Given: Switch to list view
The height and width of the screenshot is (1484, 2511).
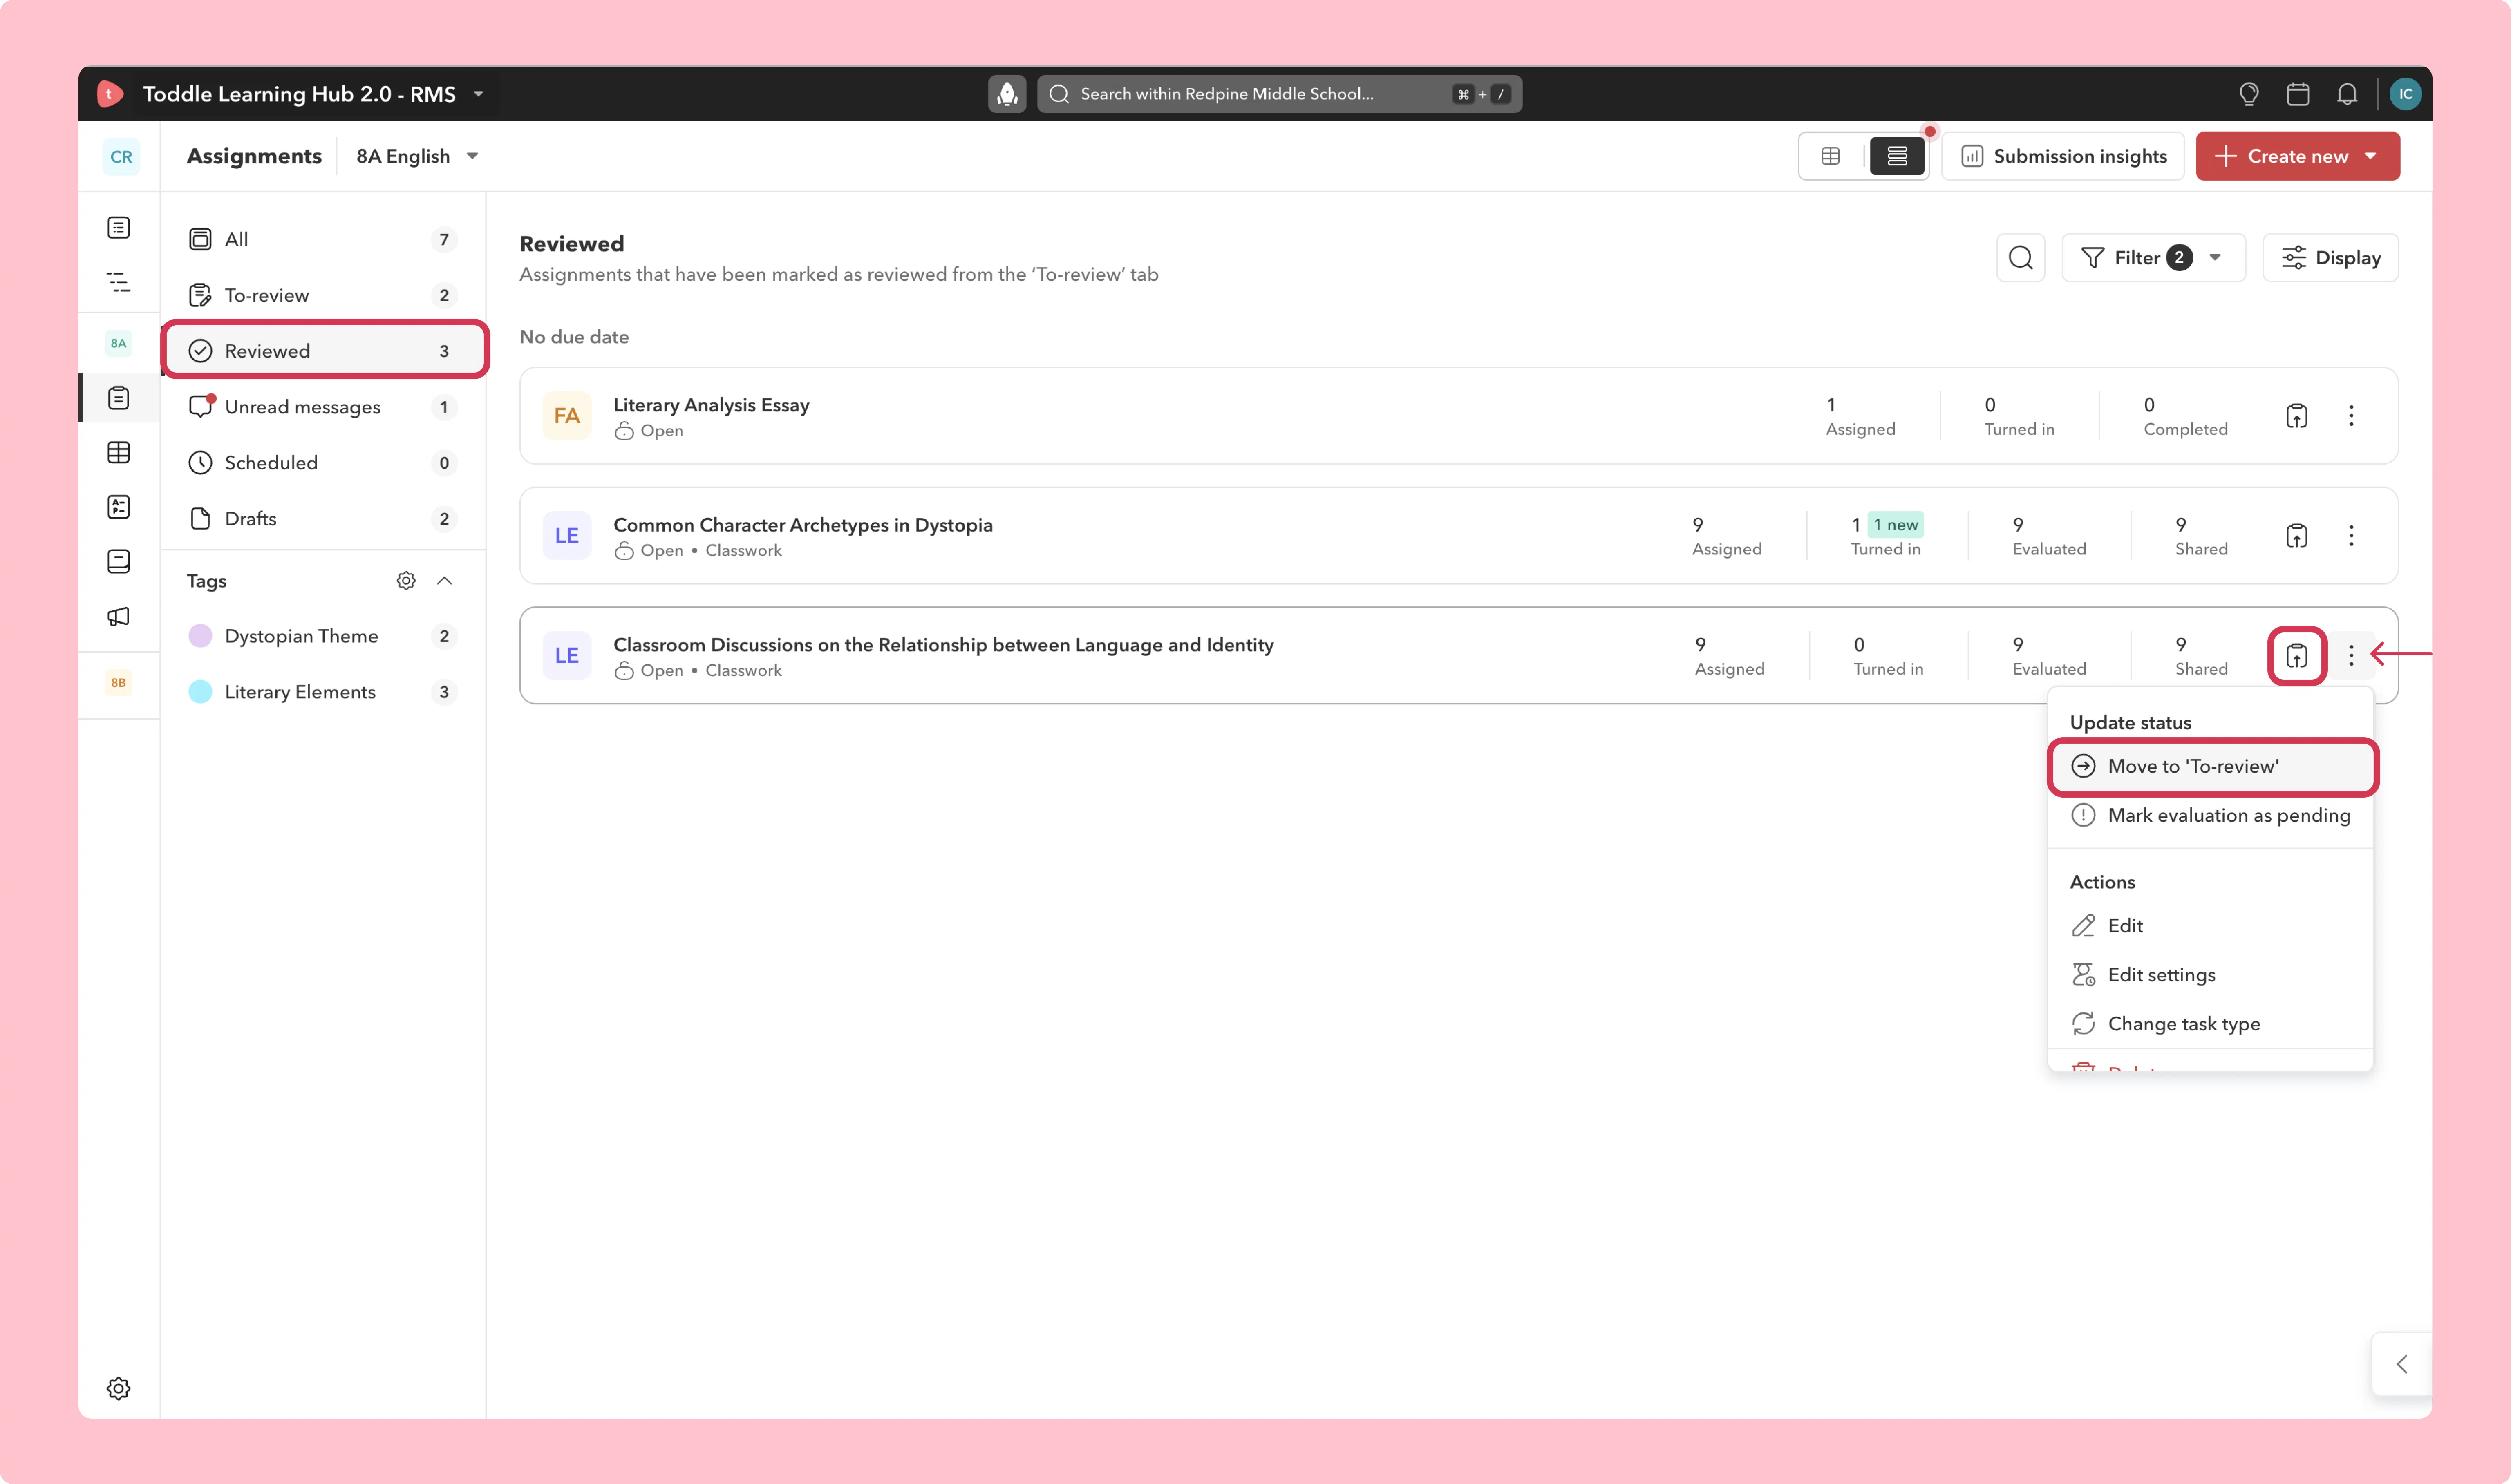Looking at the screenshot, I should tap(1897, 156).
